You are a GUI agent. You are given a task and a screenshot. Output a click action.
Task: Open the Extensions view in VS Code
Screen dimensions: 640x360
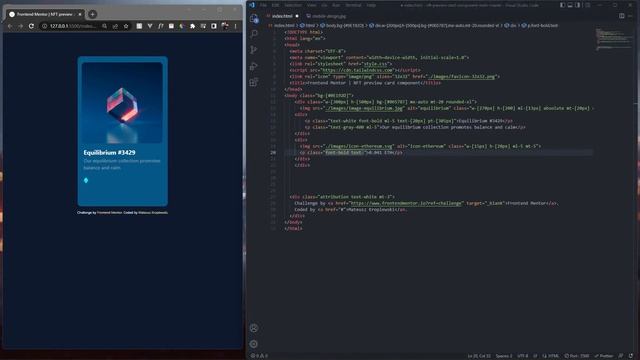pyautogui.click(x=254, y=82)
